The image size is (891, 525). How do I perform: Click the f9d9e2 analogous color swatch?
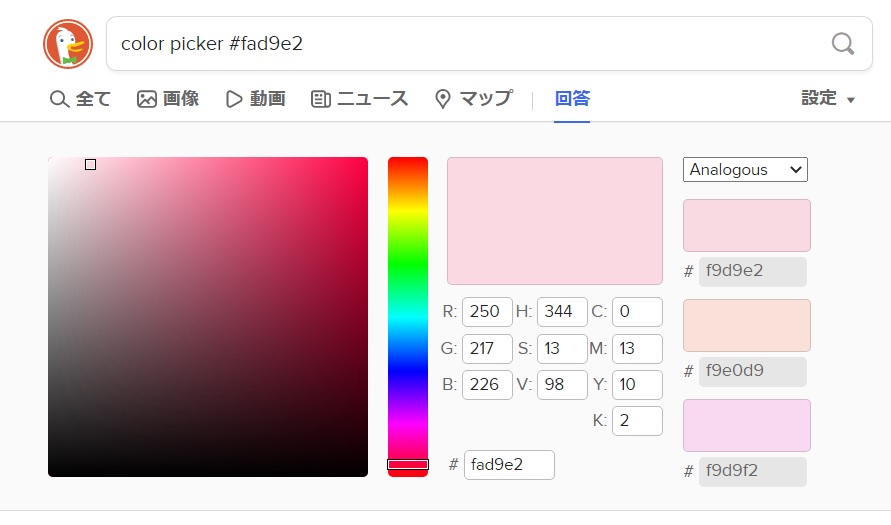point(747,226)
